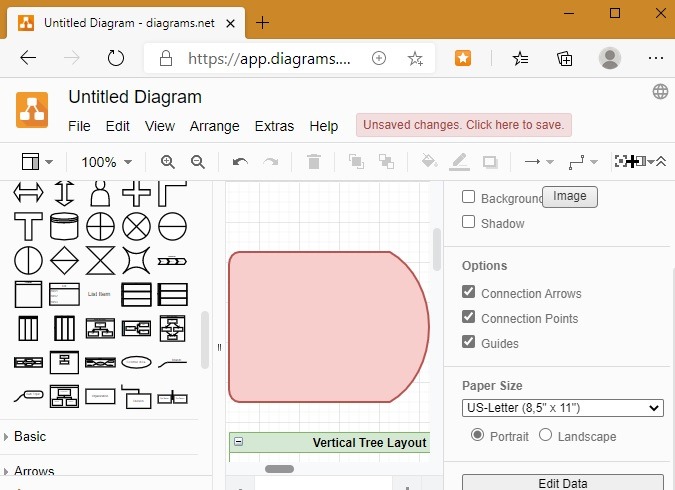675x490 pixels.
Task: Select the cross plus shape
Action: (136, 193)
